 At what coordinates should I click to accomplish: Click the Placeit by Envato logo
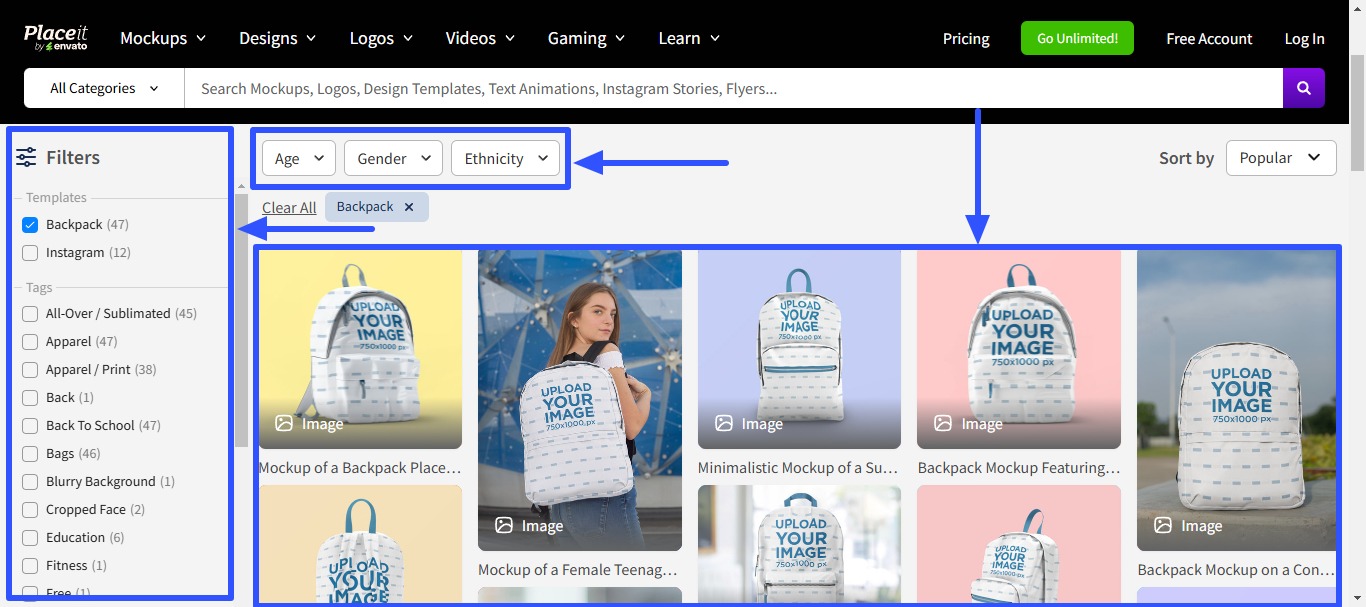56,35
